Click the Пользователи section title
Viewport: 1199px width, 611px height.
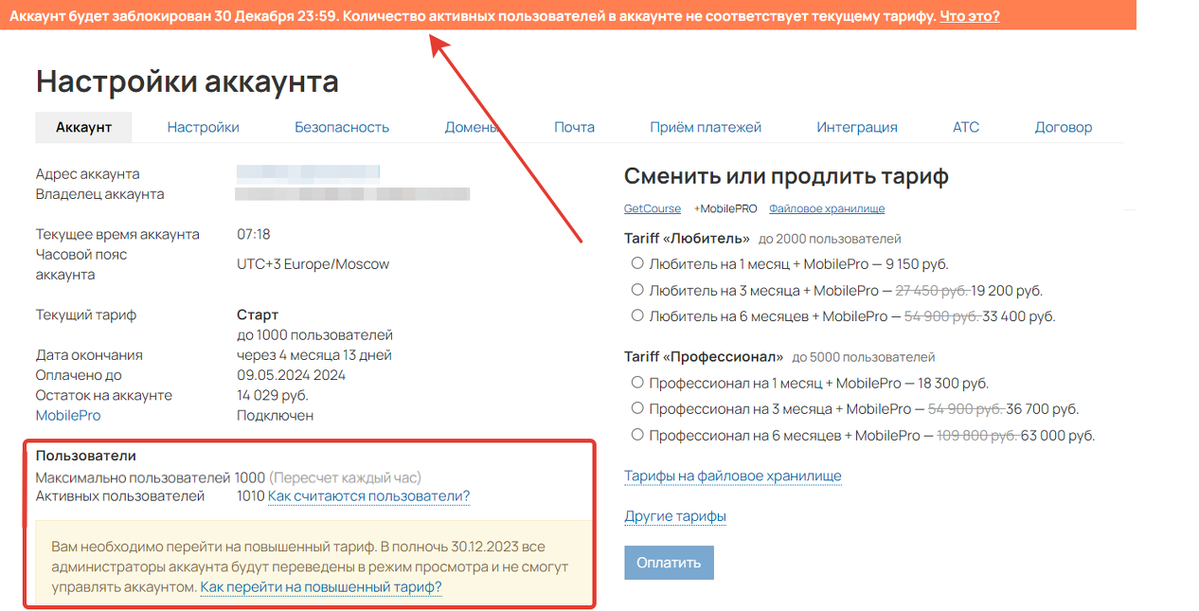coord(86,456)
